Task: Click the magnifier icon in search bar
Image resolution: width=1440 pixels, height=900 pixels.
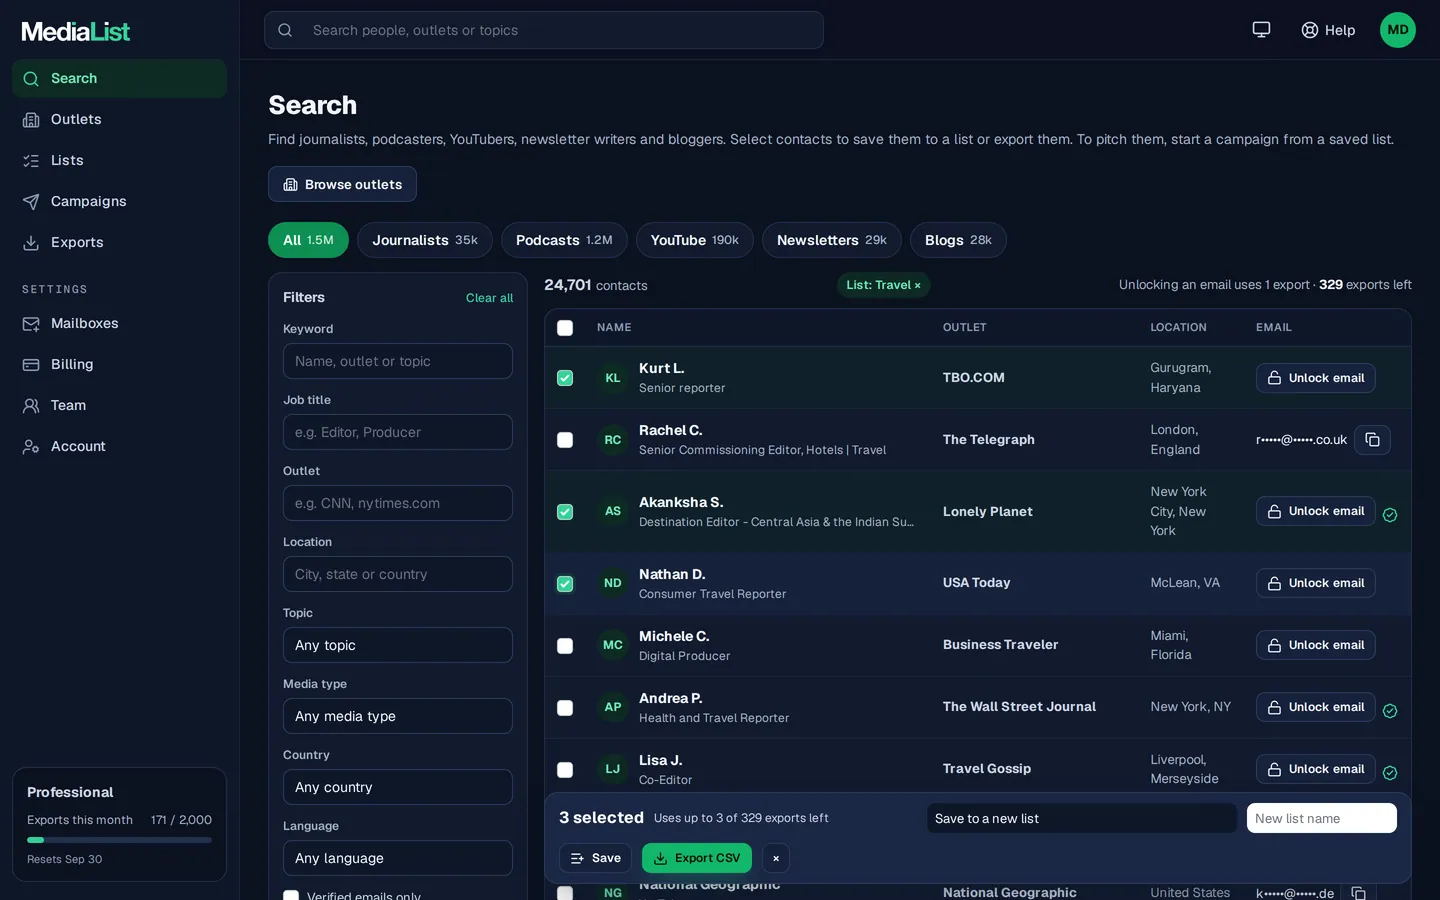Action: coord(285,30)
